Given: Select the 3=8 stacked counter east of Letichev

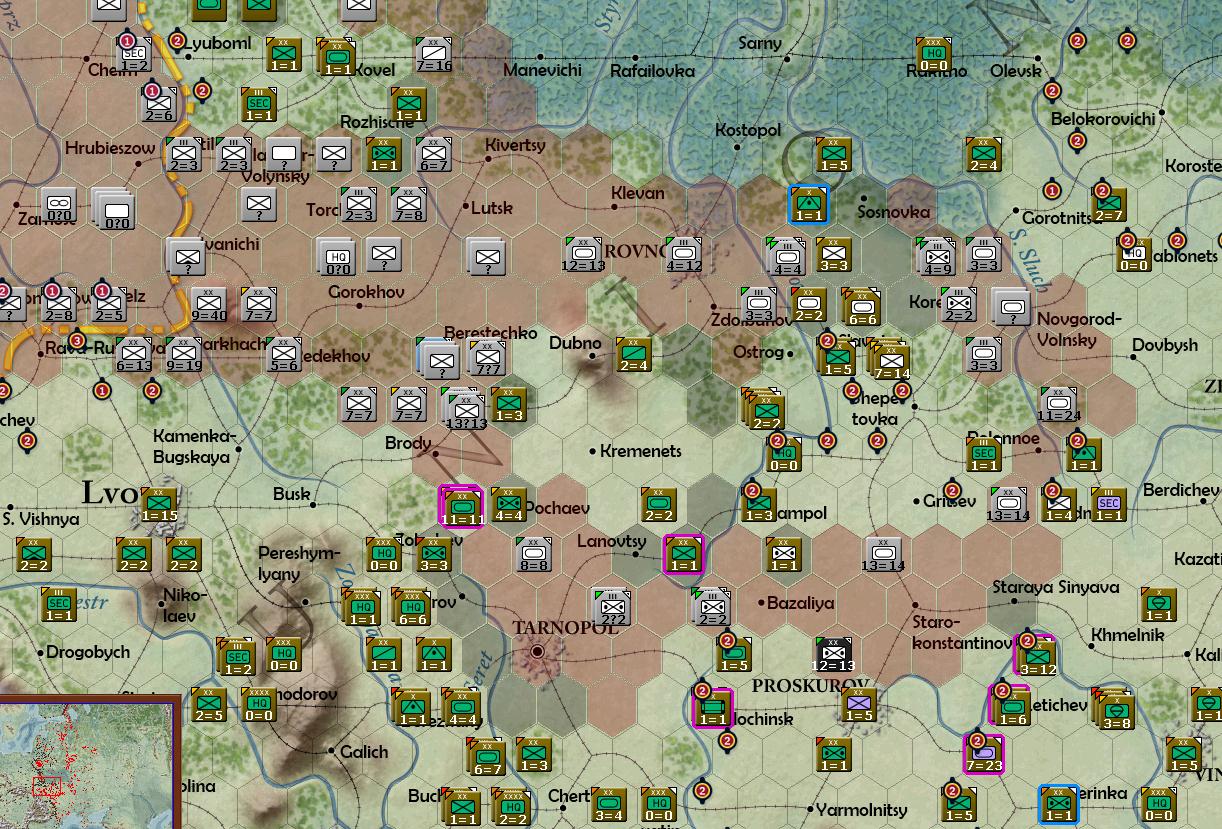Looking at the screenshot, I should [x=1115, y=709].
